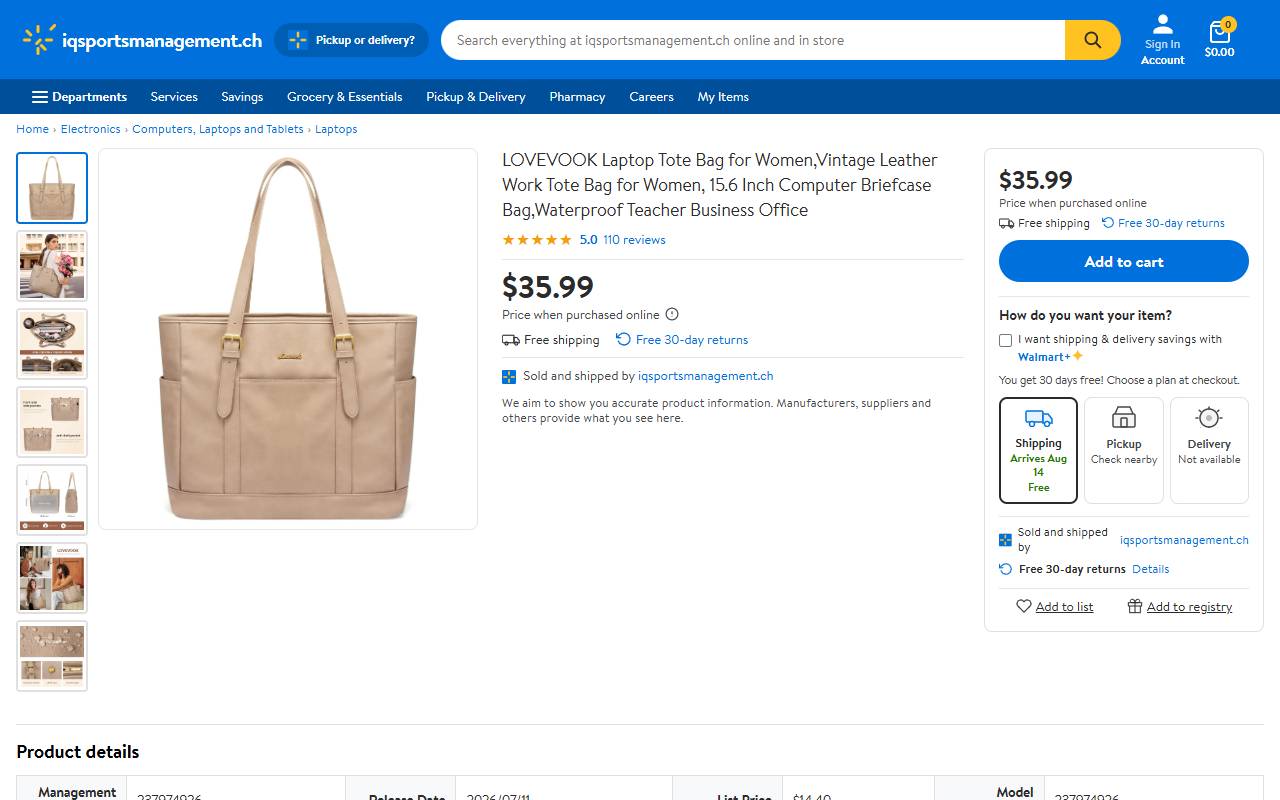Open My Items

coord(723,97)
